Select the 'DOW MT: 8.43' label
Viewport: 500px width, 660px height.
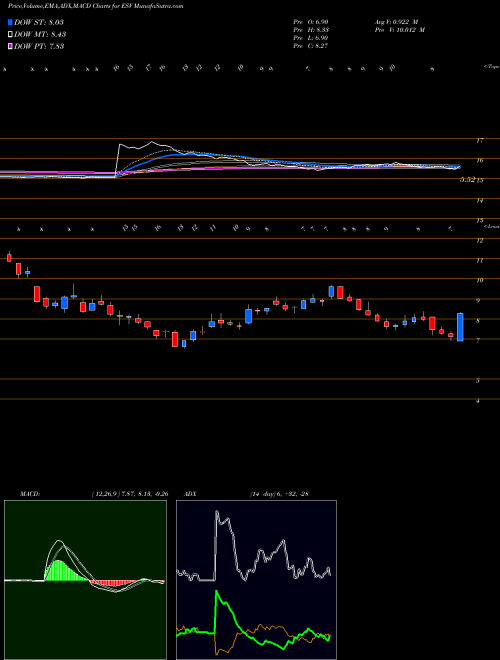click(x=40, y=35)
